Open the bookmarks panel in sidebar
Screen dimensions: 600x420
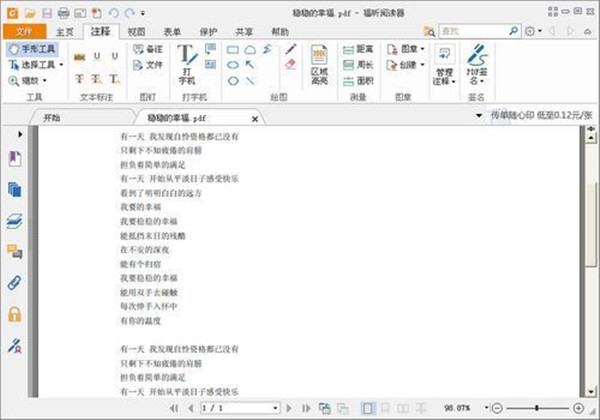point(15,159)
